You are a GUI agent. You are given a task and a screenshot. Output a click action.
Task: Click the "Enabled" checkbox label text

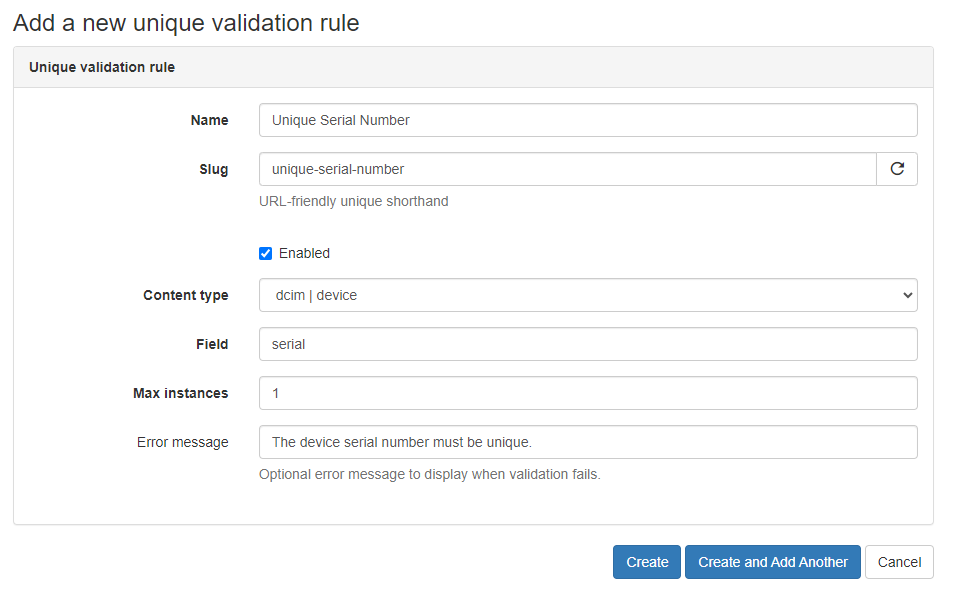(x=304, y=253)
